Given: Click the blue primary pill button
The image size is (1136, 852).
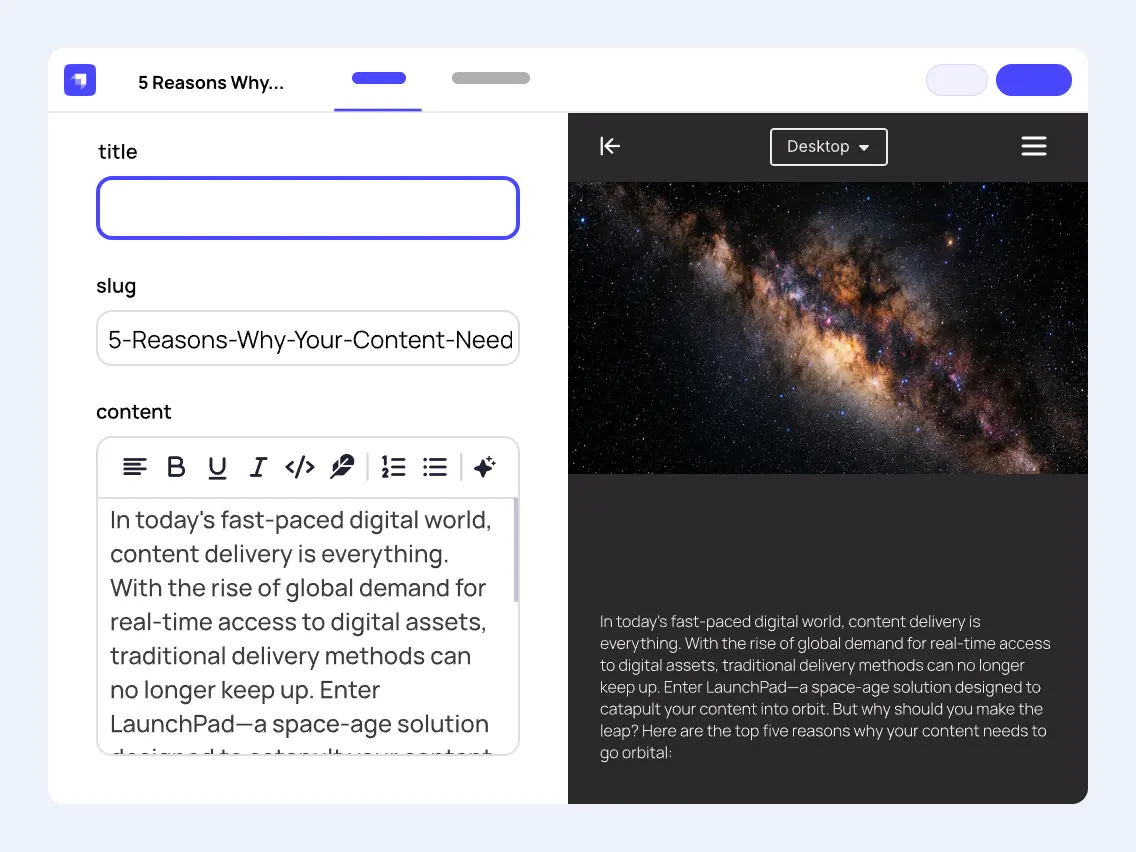Looking at the screenshot, I should [x=1034, y=80].
